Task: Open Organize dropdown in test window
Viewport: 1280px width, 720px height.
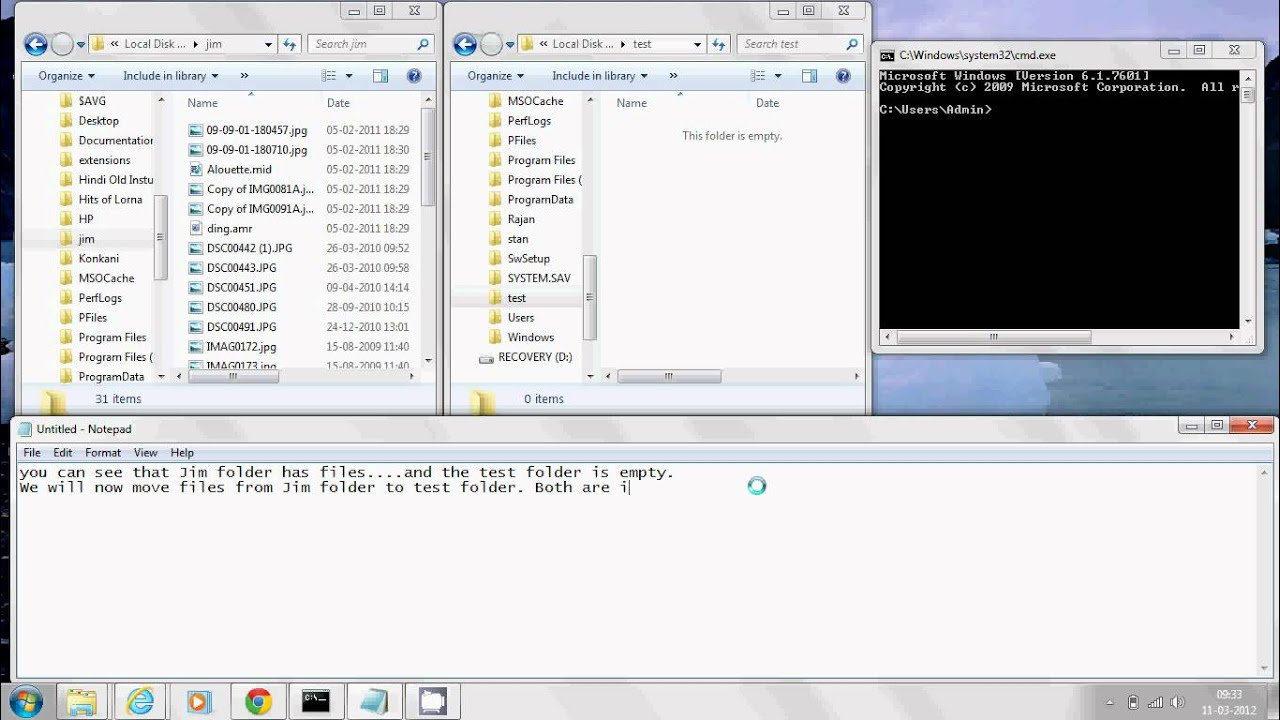Action: coord(495,76)
